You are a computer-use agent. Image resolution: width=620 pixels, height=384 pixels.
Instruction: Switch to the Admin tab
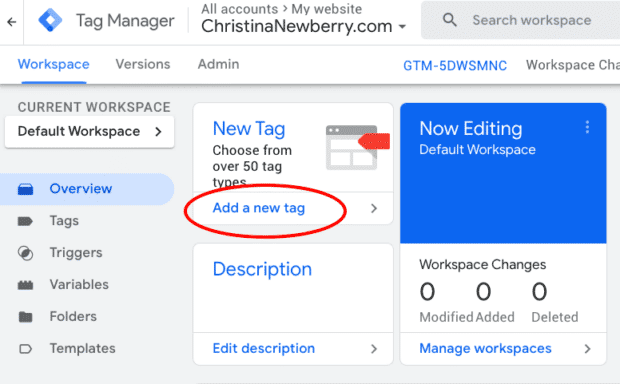(218, 64)
